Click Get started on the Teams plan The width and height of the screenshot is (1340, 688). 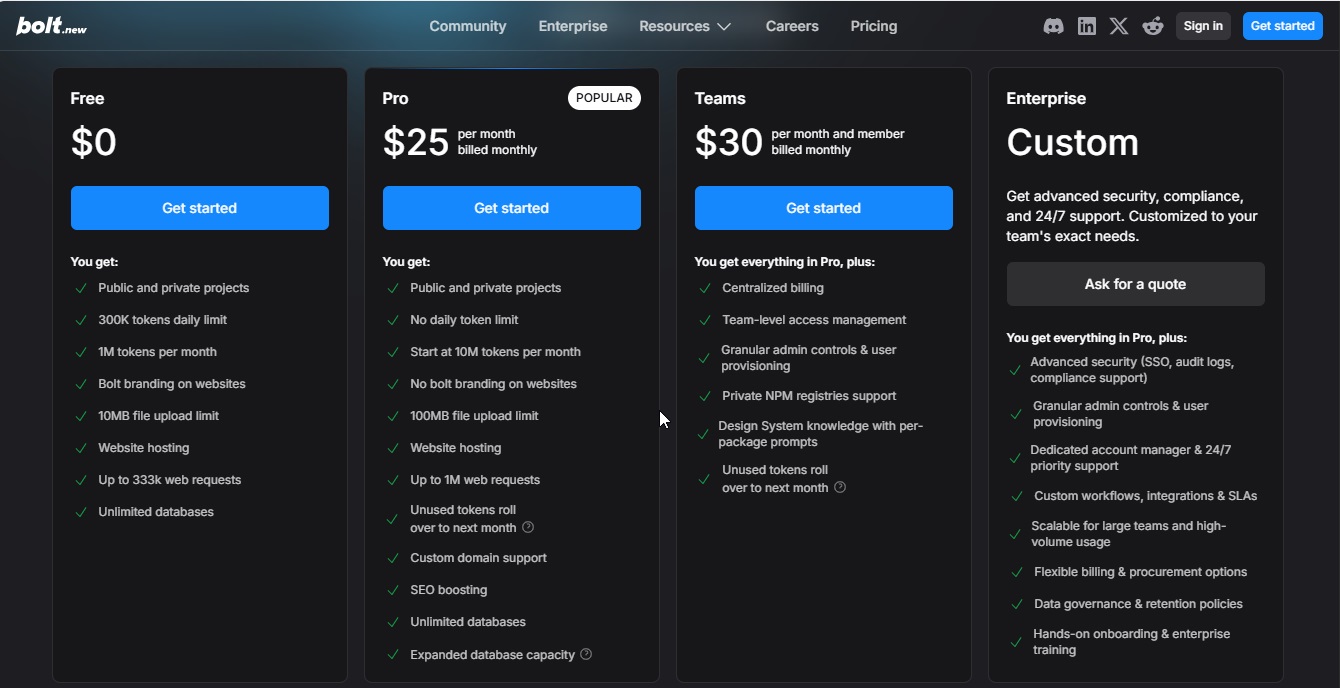[823, 207]
